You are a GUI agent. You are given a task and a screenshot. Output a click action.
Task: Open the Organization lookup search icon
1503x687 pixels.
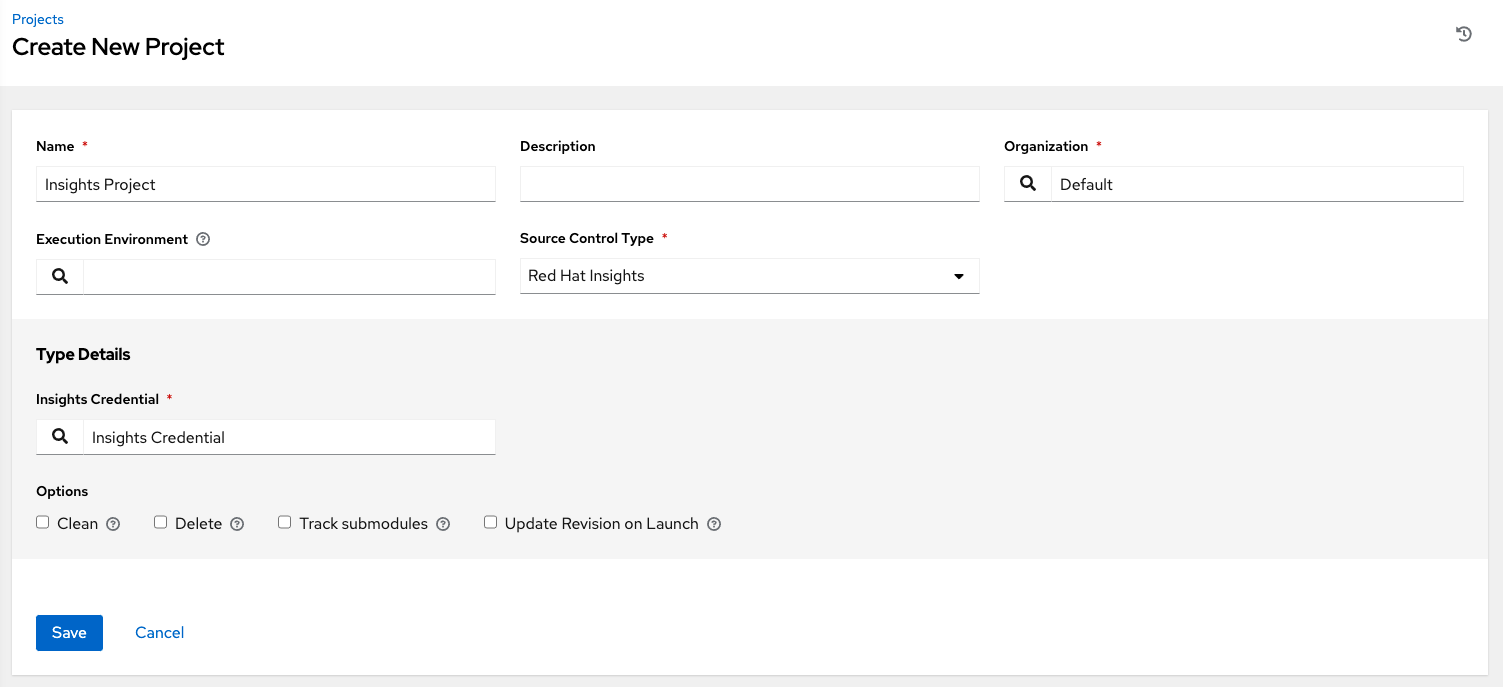click(1027, 183)
